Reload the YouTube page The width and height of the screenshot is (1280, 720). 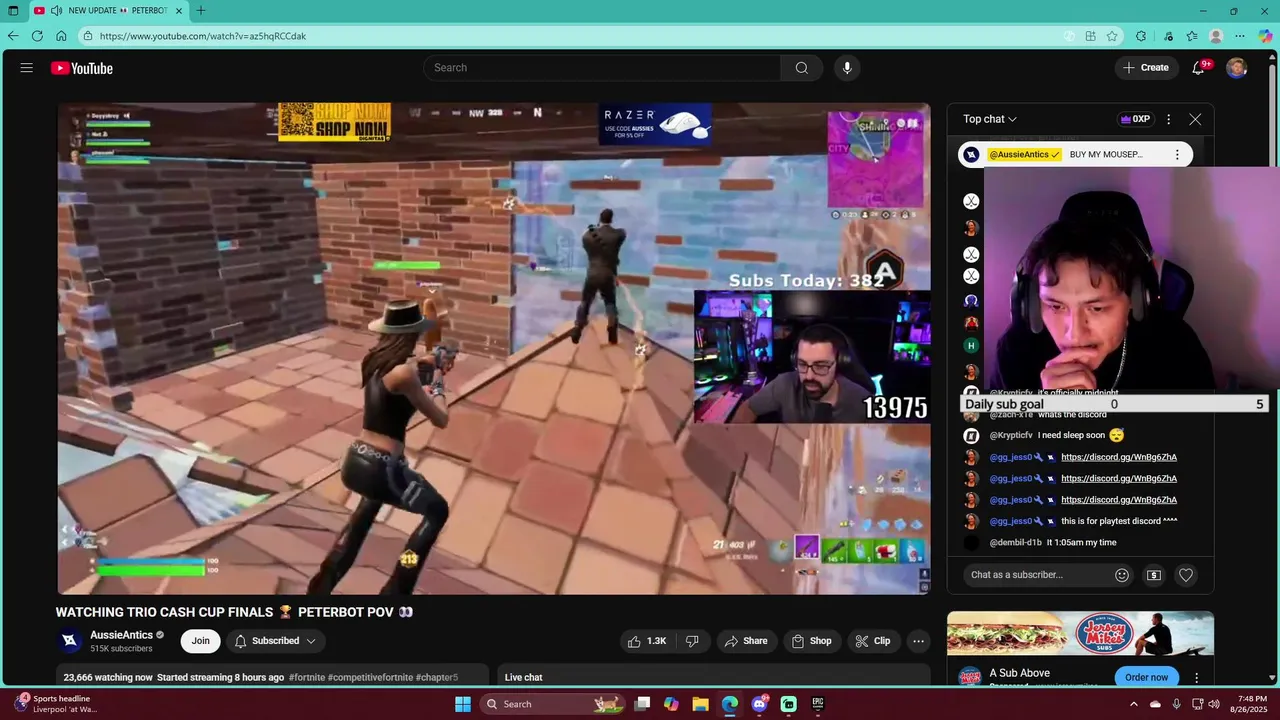click(x=37, y=36)
